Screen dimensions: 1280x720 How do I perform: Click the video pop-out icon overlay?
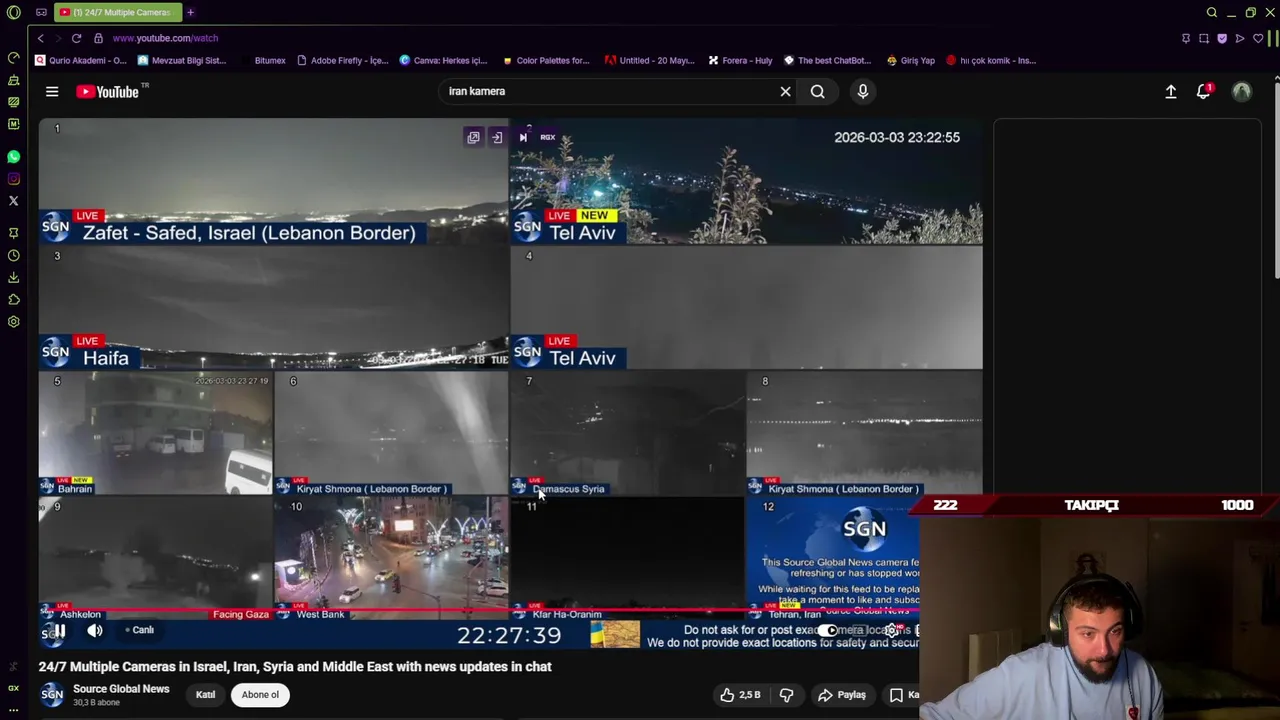click(474, 138)
